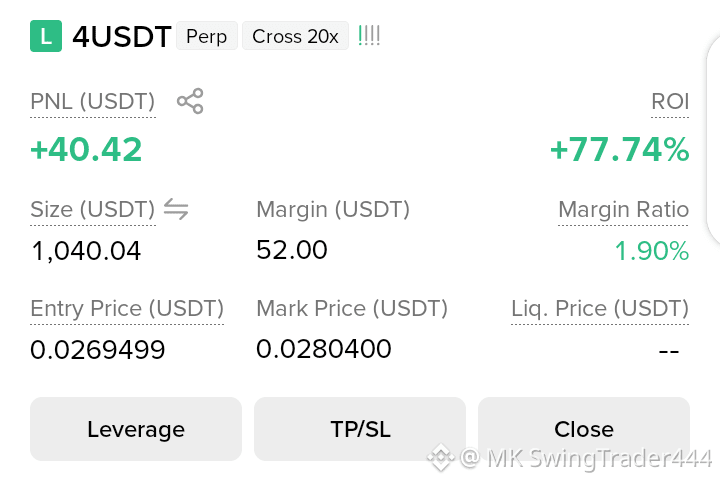Toggle the Size unit swap arrows
The width and height of the screenshot is (720, 483).
click(x=176, y=209)
